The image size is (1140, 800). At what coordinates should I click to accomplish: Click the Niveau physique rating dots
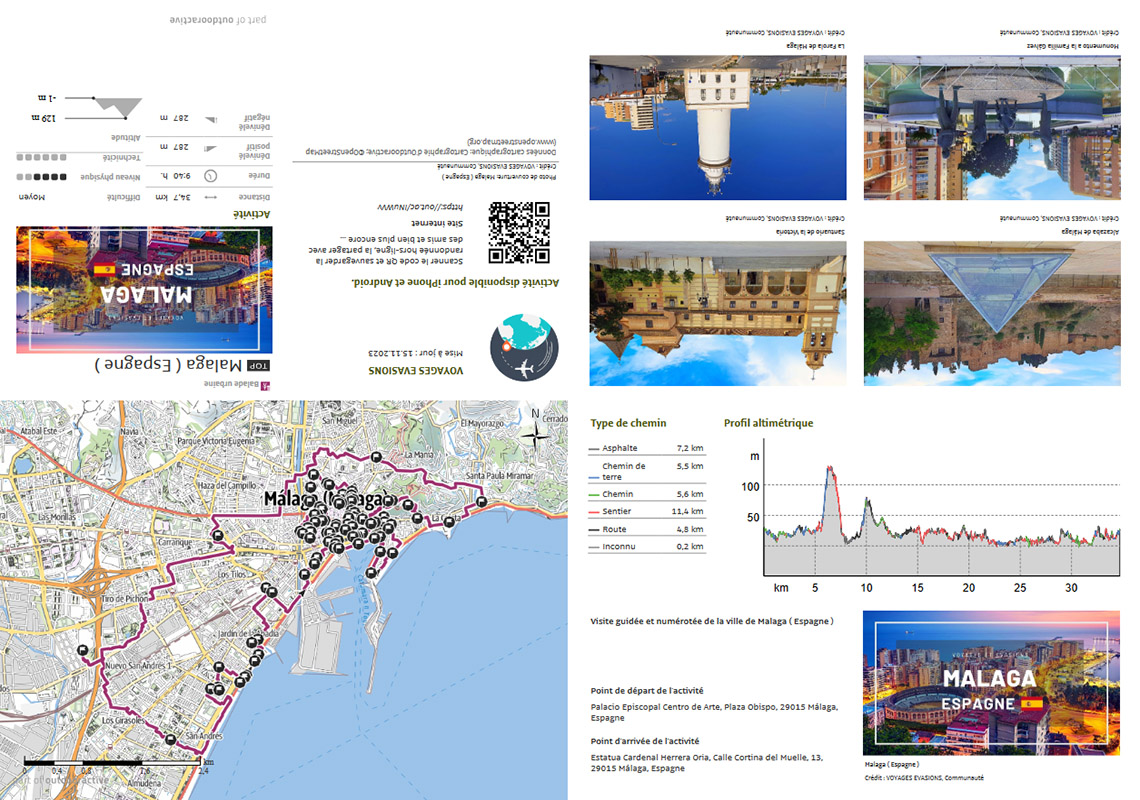41,177
